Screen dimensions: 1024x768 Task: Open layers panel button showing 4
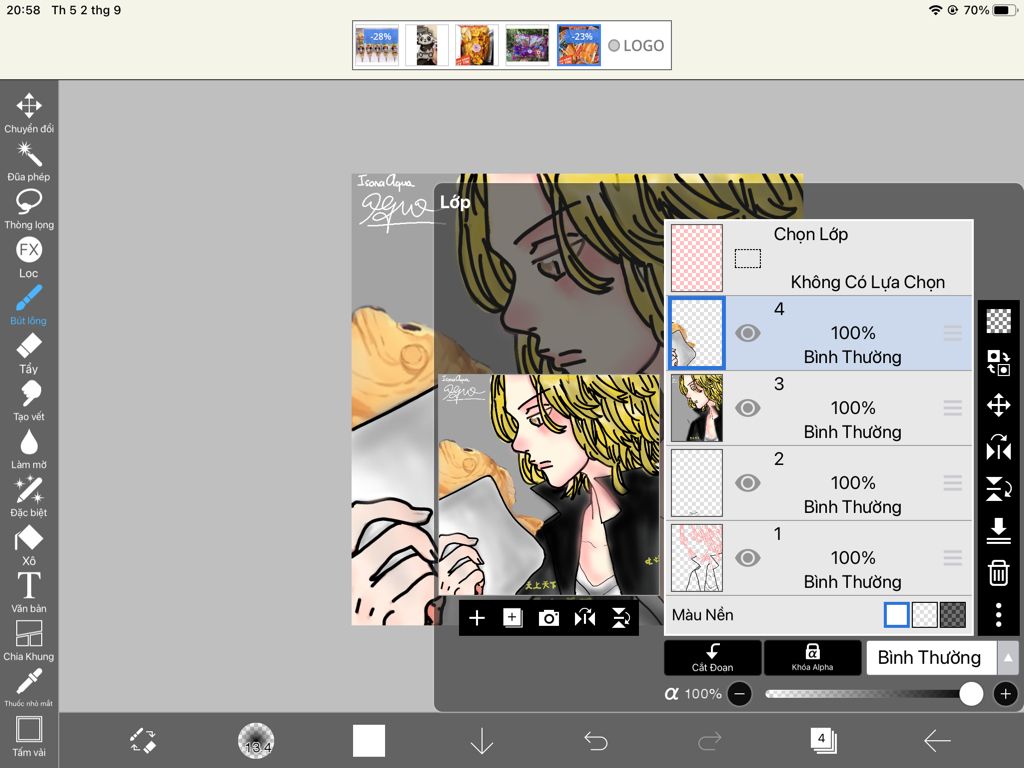point(823,741)
